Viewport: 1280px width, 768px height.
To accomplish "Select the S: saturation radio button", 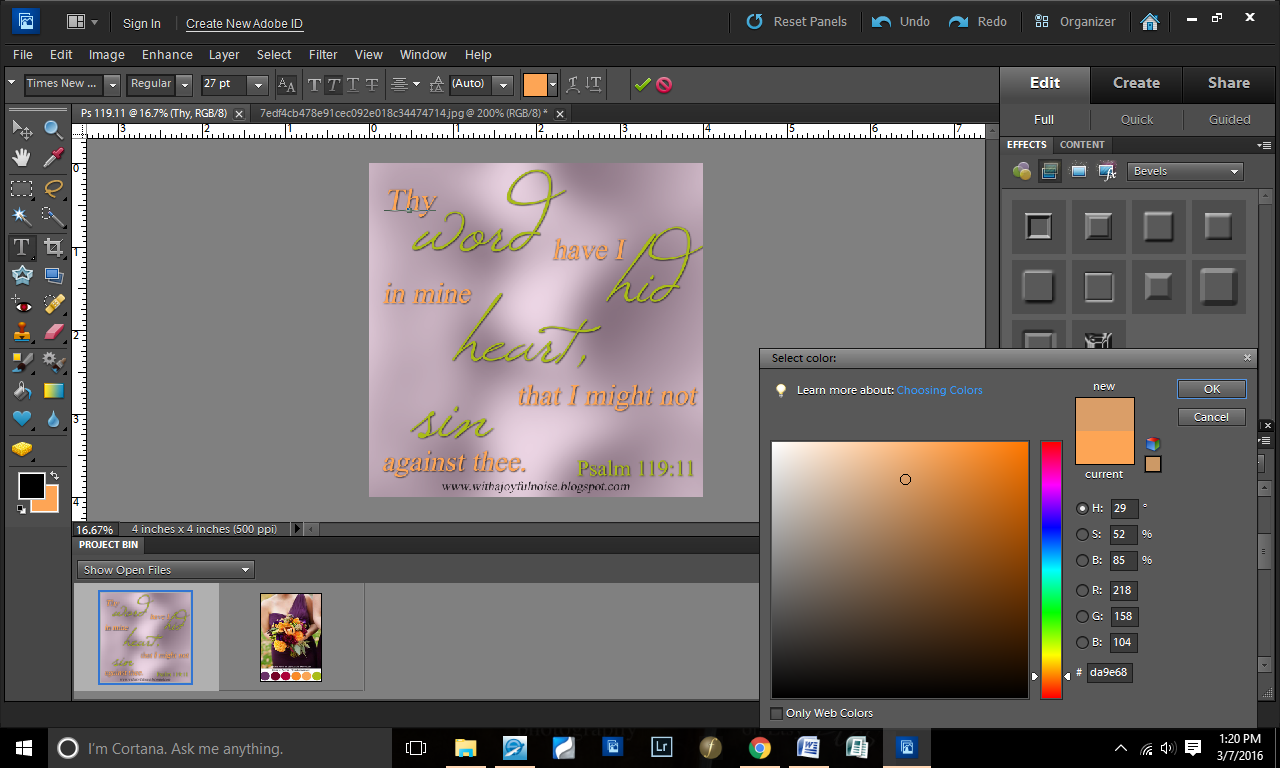I will (1082, 534).
